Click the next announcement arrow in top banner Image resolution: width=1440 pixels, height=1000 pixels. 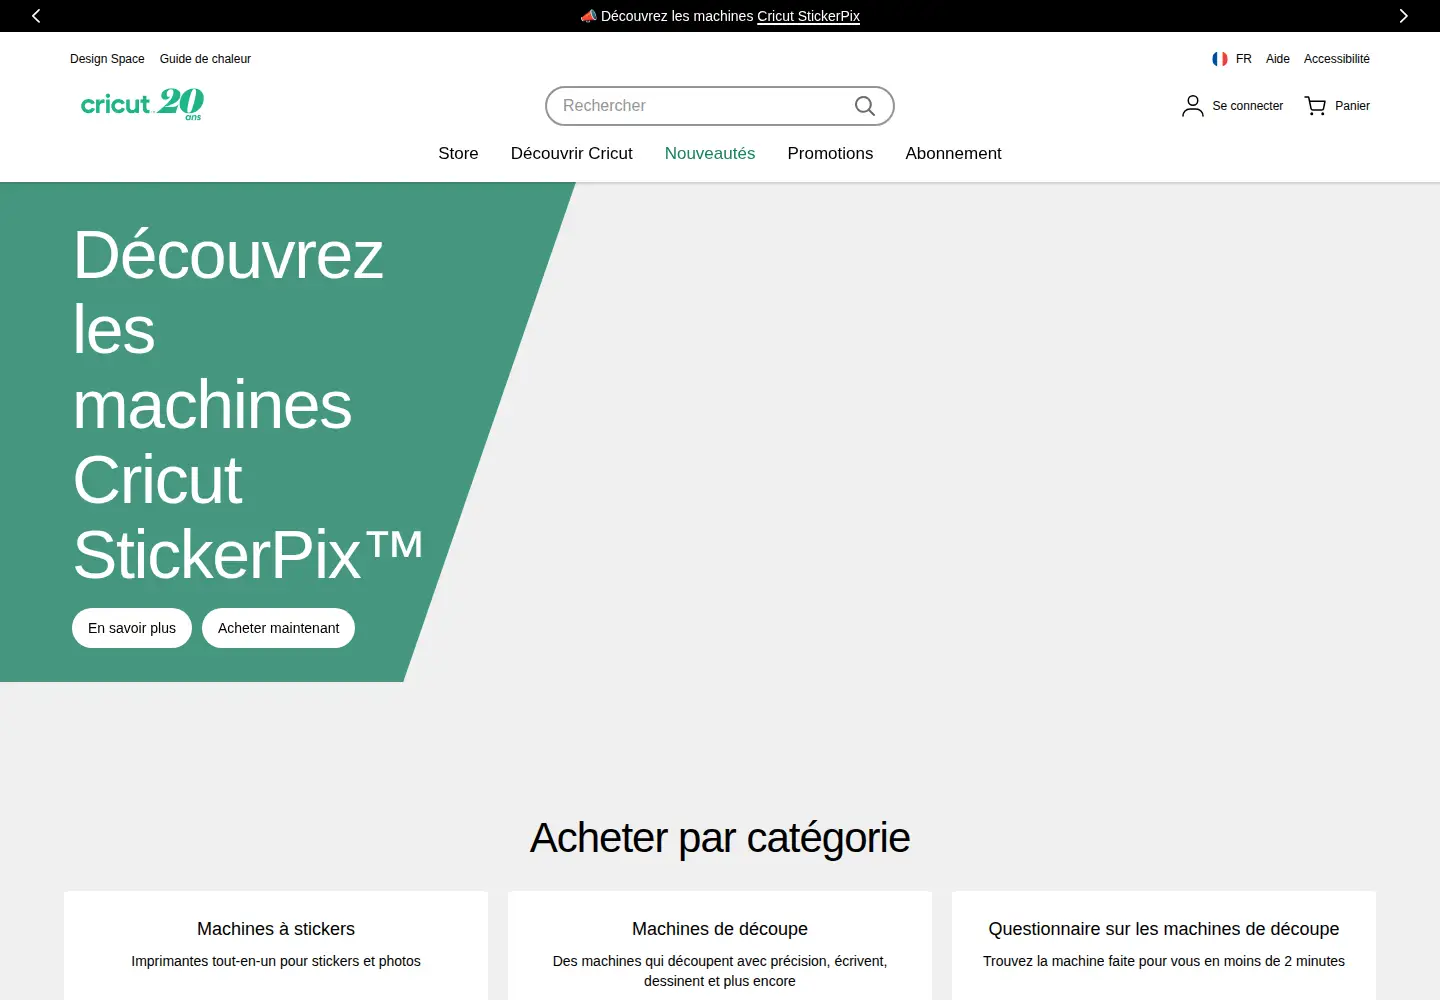coord(1403,16)
